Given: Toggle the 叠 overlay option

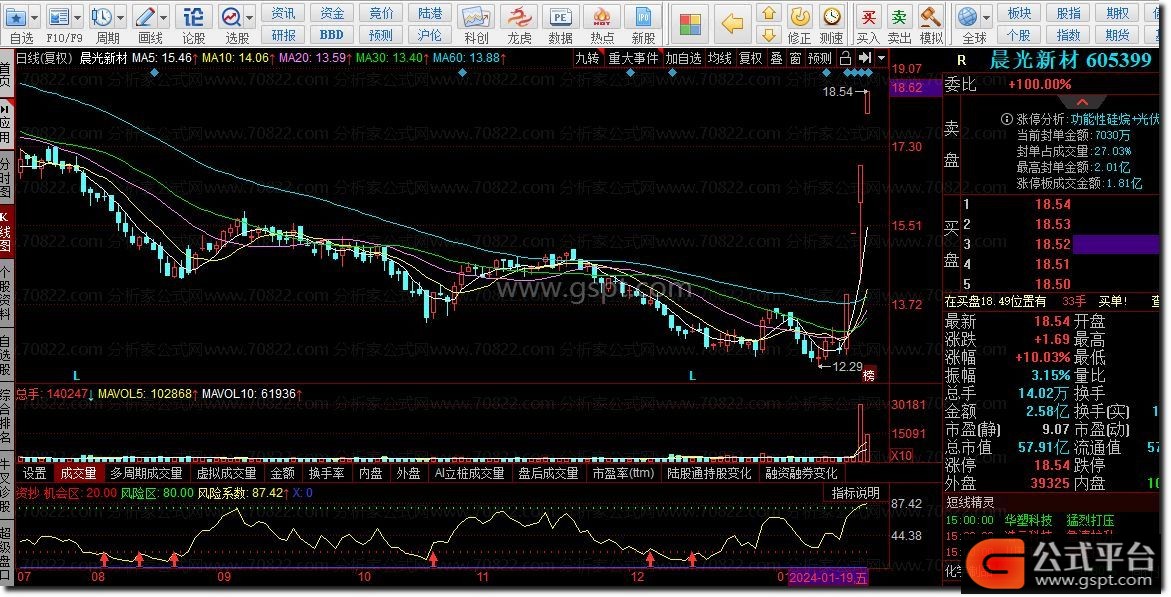Looking at the screenshot, I should click(x=777, y=58).
